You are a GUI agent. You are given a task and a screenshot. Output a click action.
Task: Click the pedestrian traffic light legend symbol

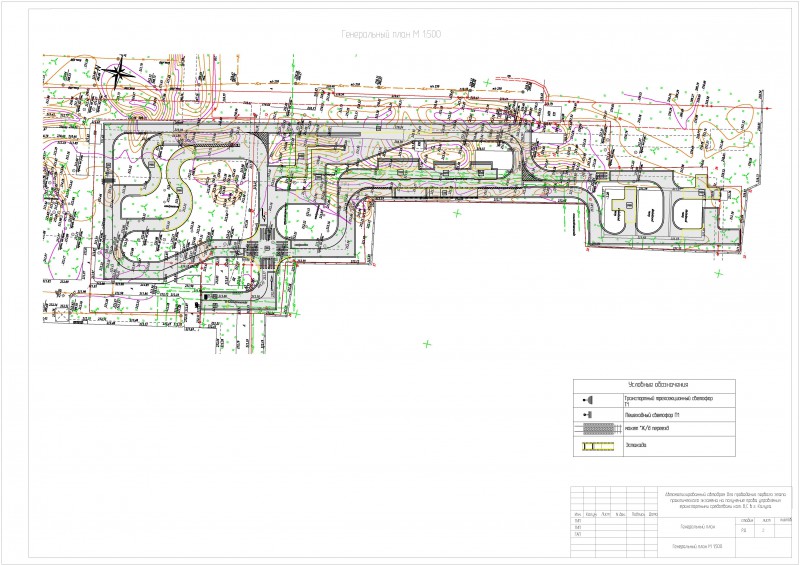click(588, 415)
